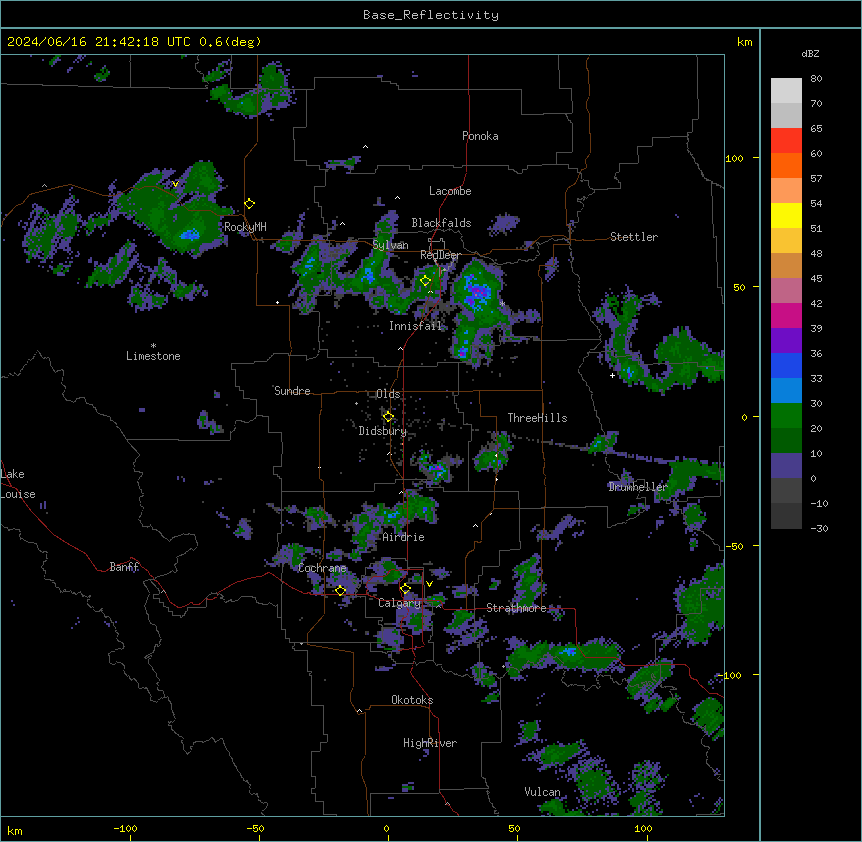This screenshot has width=862, height=842.
Task: Click the Cochrane town label
Action: (322, 568)
